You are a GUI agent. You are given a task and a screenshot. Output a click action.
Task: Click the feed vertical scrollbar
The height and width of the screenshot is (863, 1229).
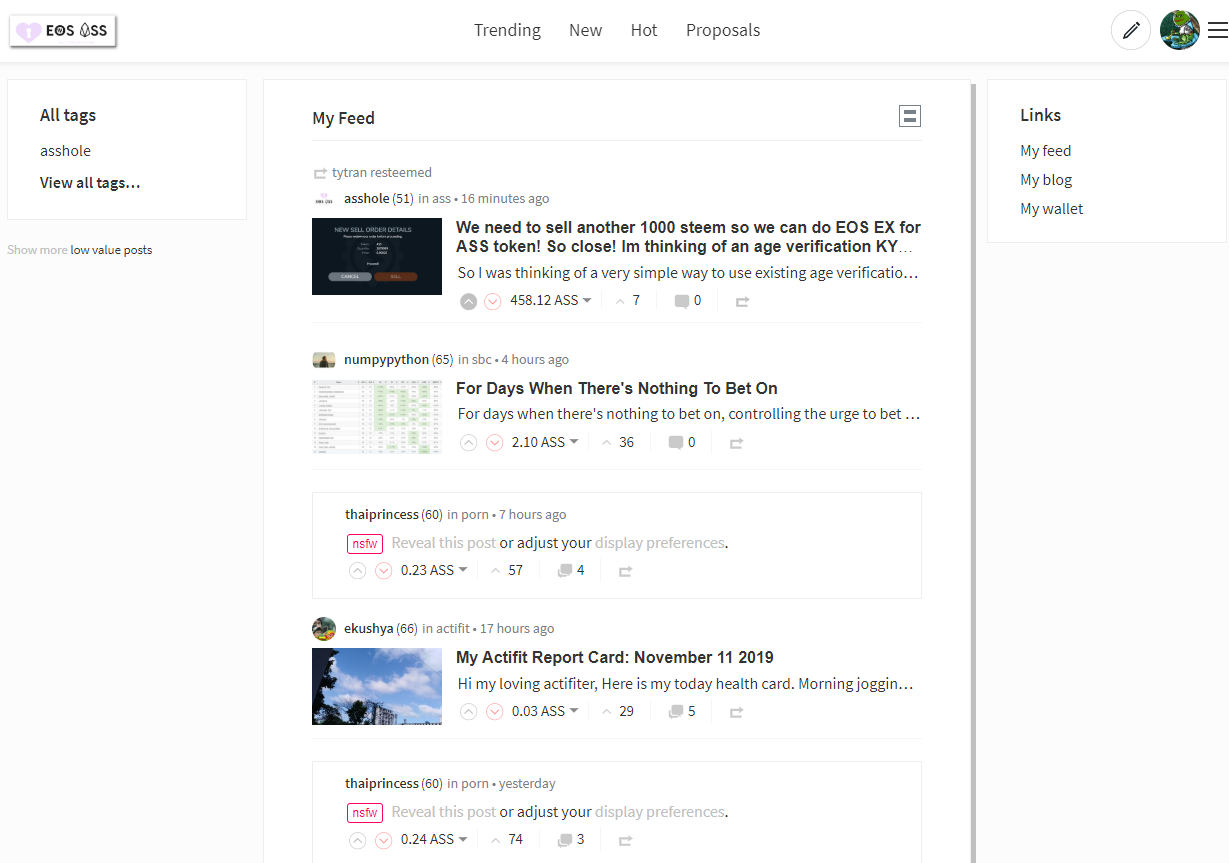tap(973, 470)
